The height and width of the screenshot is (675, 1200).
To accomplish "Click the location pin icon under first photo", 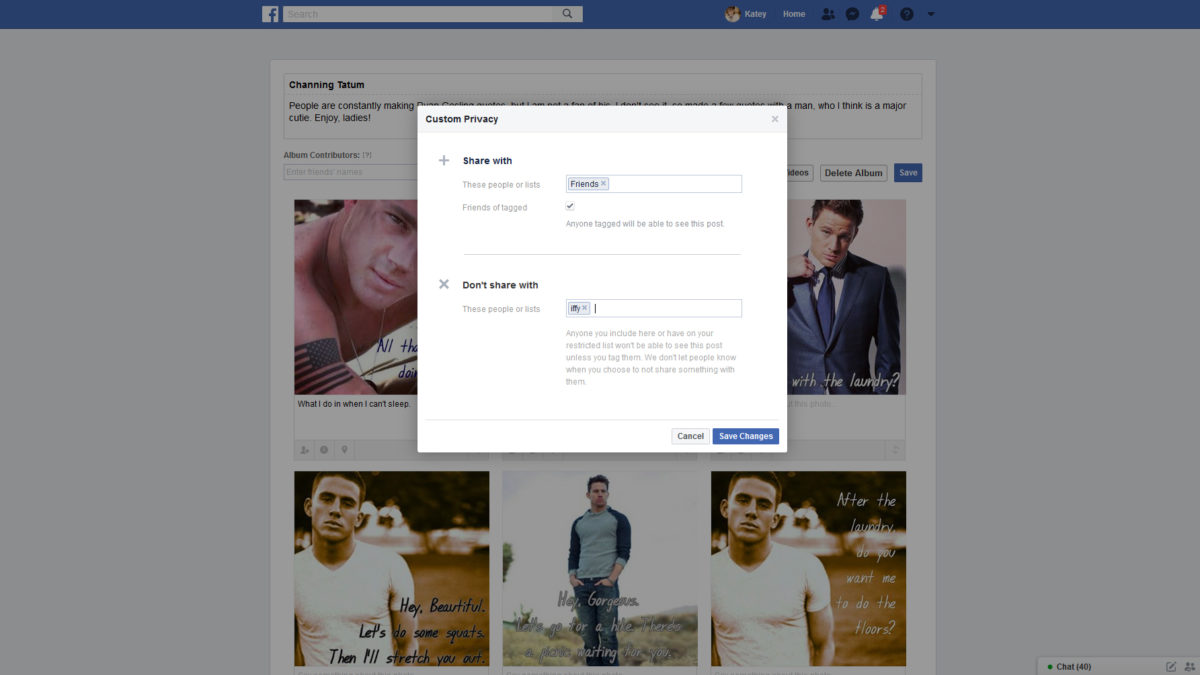I will 344,450.
